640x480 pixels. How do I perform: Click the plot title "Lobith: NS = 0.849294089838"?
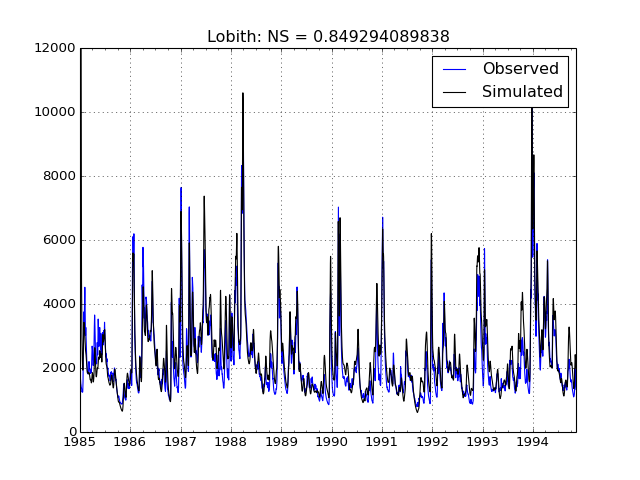tap(328, 37)
